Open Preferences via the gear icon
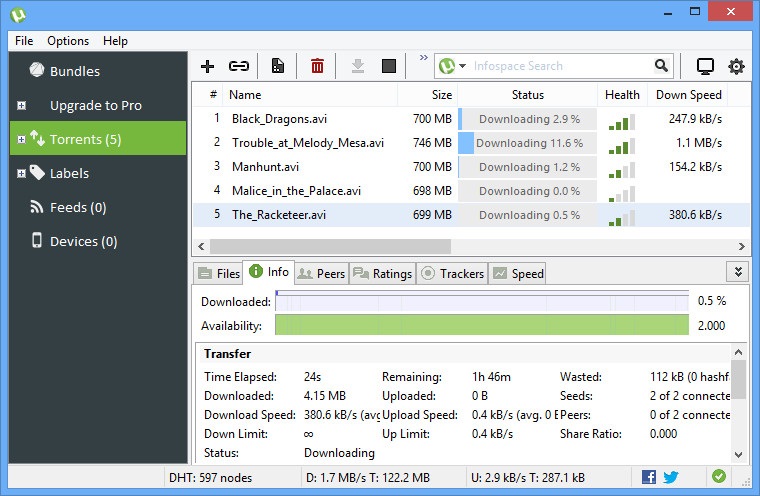 [737, 66]
